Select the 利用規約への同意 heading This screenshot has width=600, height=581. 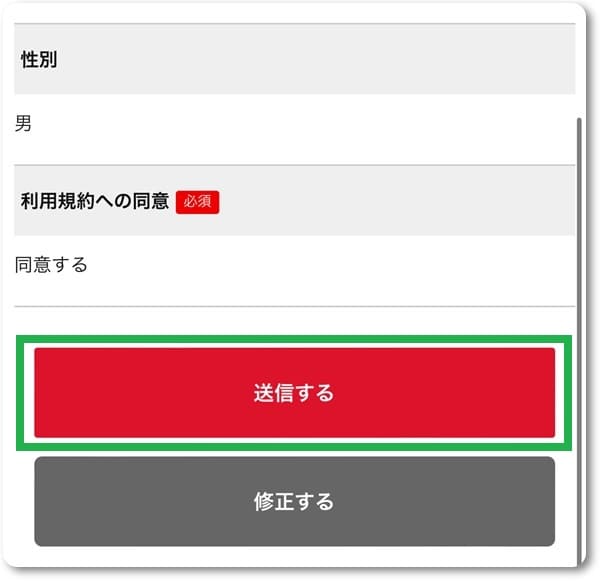(x=95, y=201)
